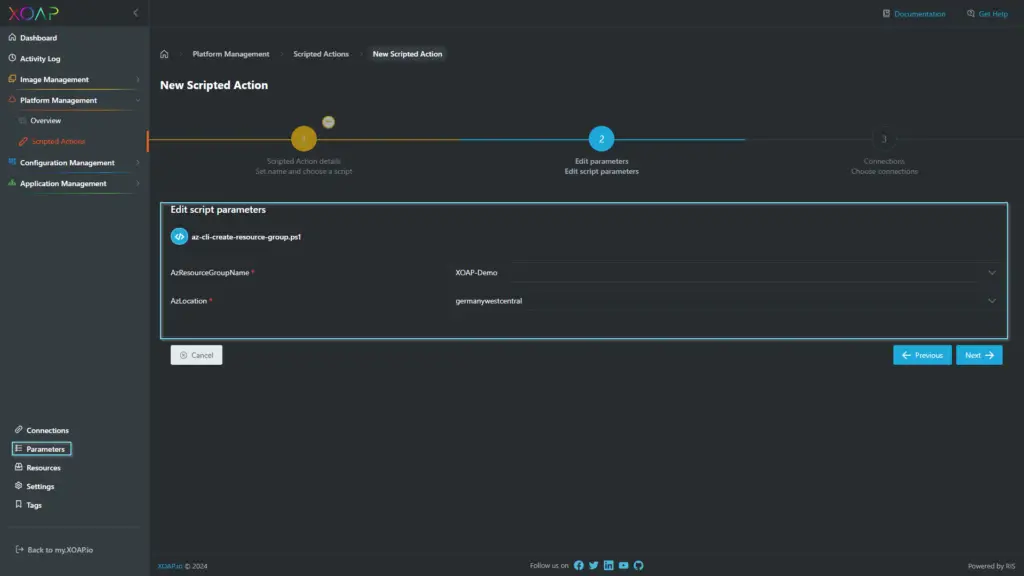Select step 2 Edit parameters circle
The height and width of the screenshot is (576, 1024).
click(601, 138)
